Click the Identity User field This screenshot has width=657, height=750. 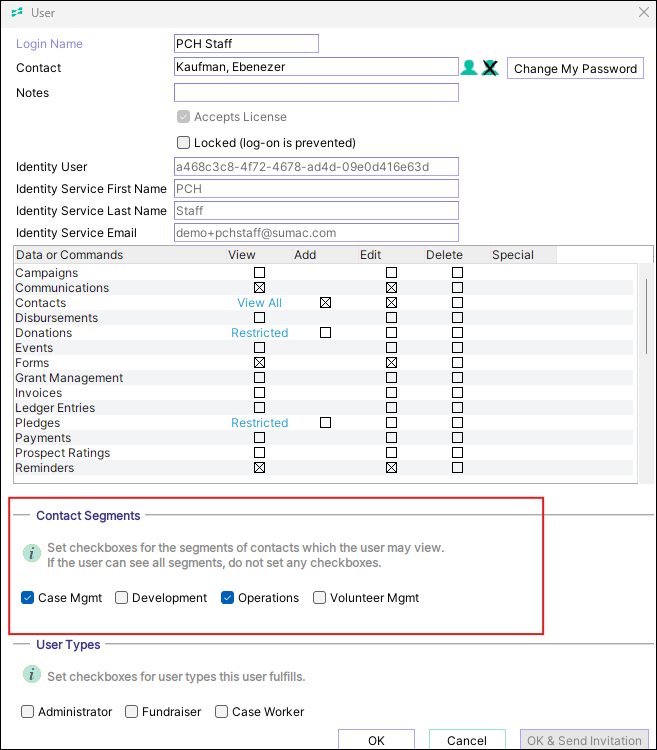[316, 166]
